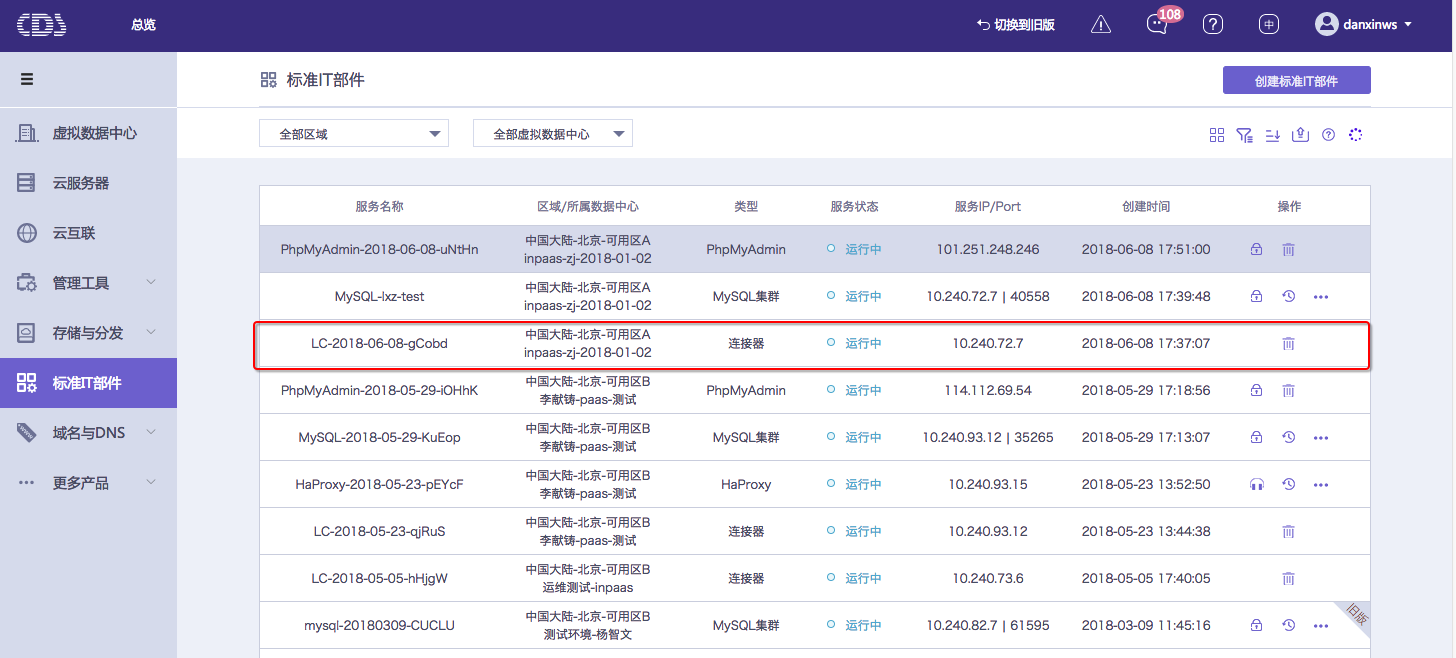Click the IP/port 10.240.72.7 | 40558
1456x658 pixels.
click(988, 296)
